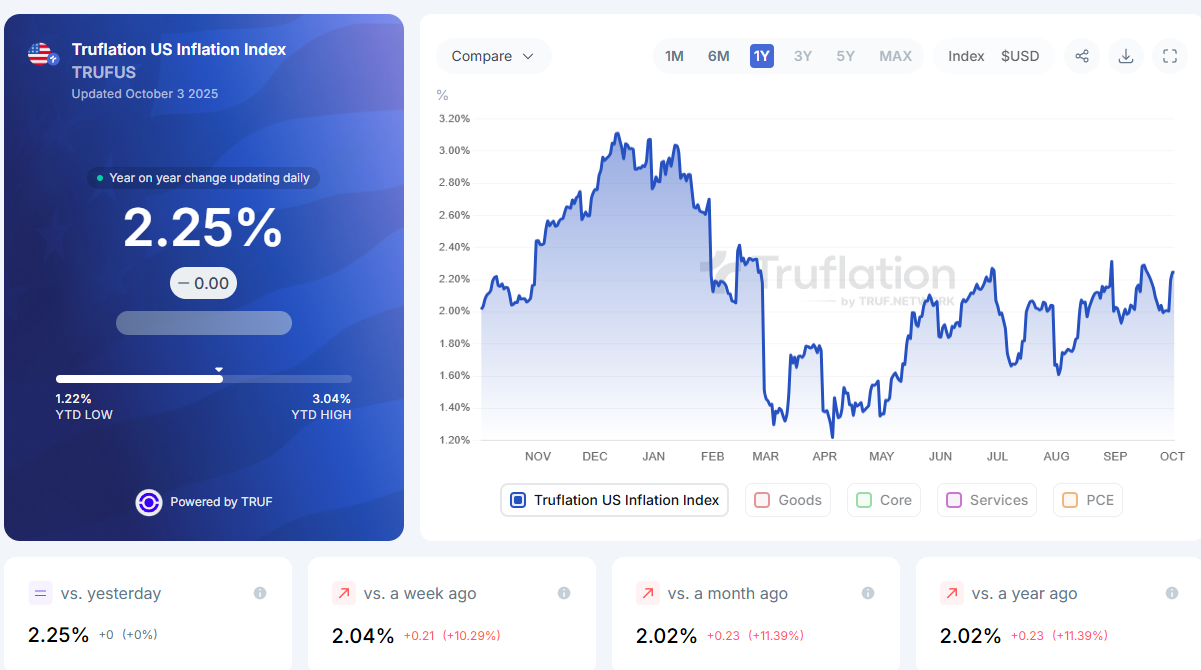Click the share chart icon
This screenshot has width=1201, height=670.
point(1082,56)
